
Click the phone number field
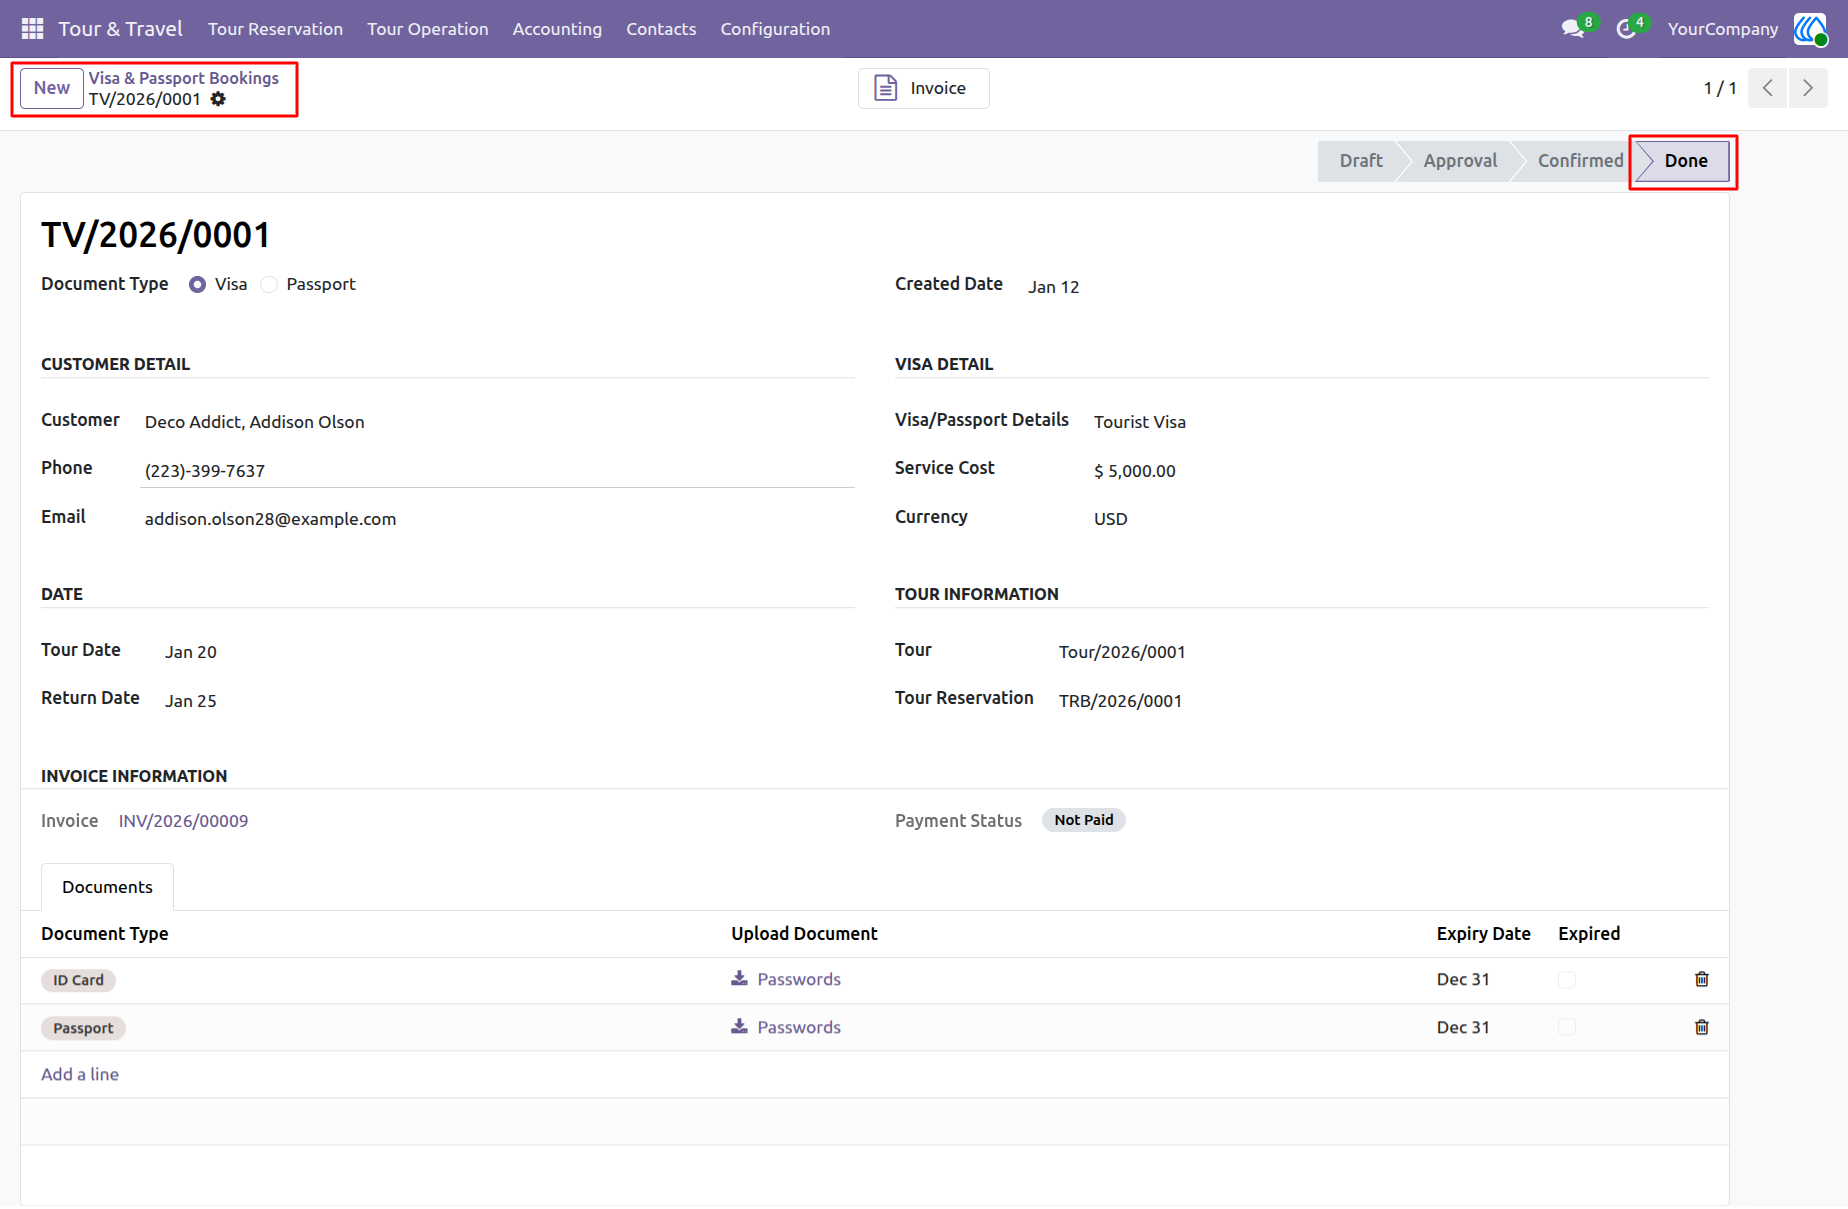coord(498,471)
